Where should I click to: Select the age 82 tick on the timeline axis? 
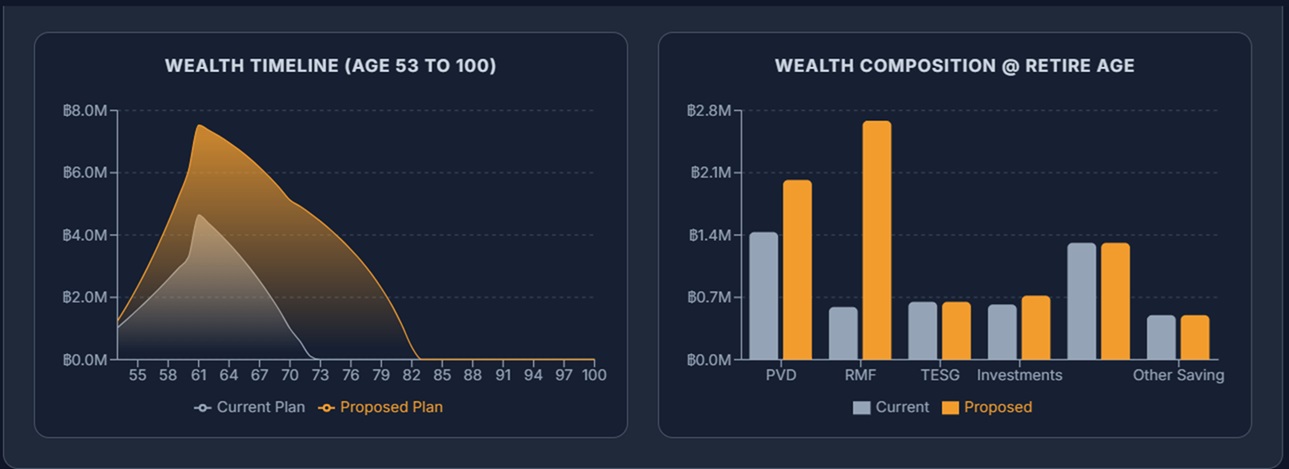[x=411, y=375]
